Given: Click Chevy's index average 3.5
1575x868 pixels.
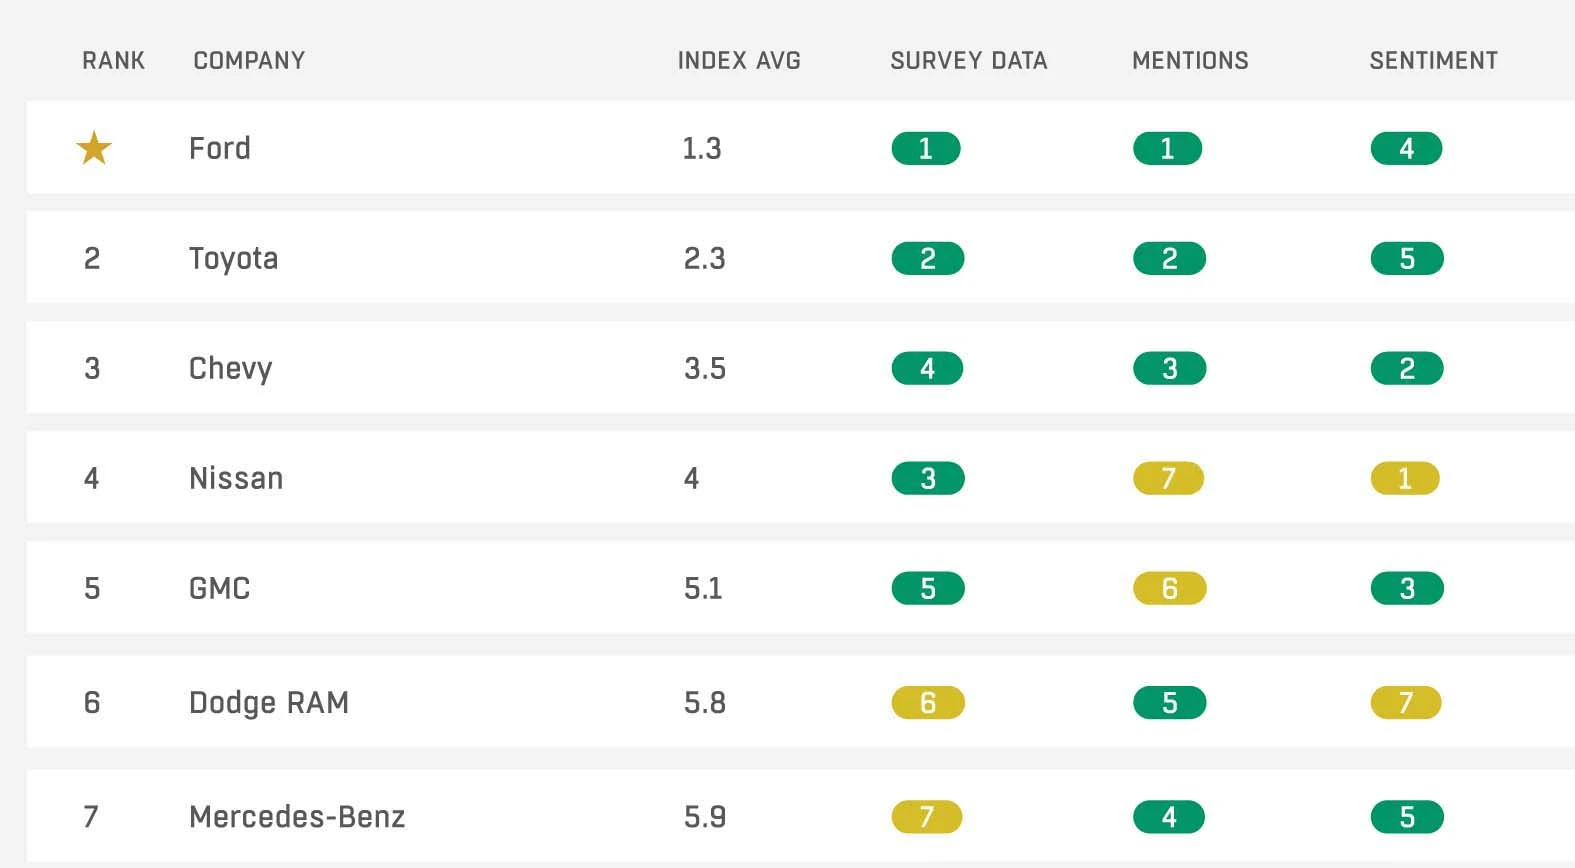Looking at the screenshot, I should [705, 368].
